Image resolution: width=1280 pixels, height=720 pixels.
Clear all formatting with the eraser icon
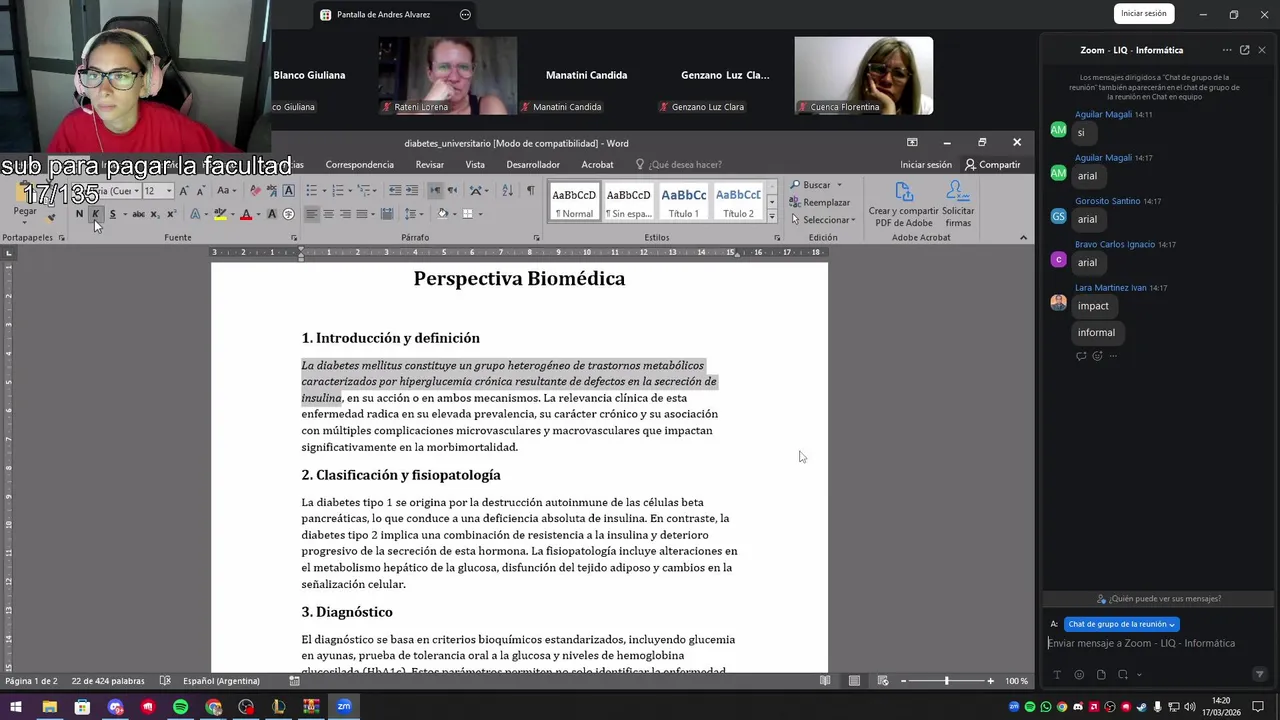pos(255,190)
